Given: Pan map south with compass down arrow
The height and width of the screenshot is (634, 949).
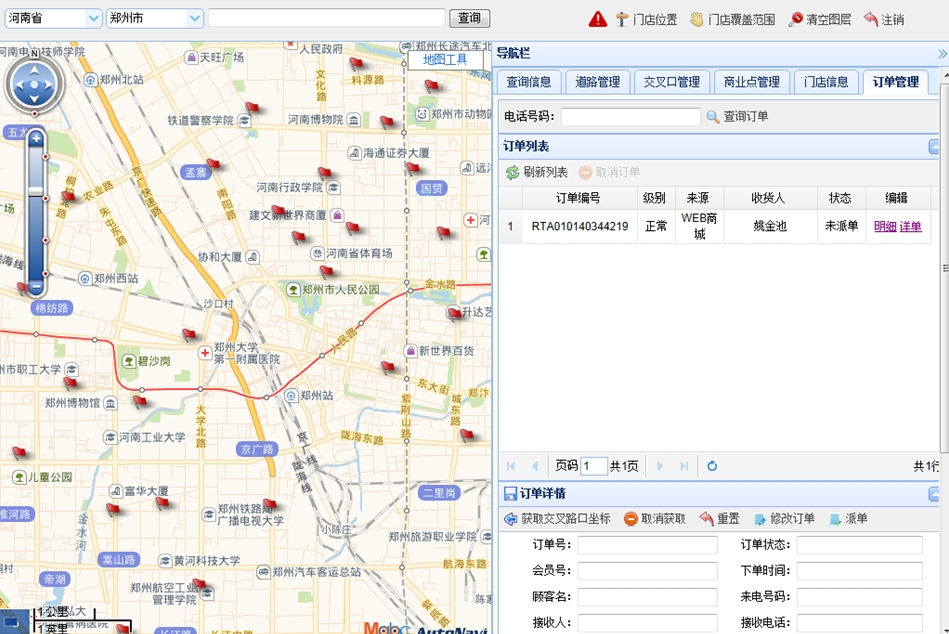Looking at the screenshot, I should (34, 99).
